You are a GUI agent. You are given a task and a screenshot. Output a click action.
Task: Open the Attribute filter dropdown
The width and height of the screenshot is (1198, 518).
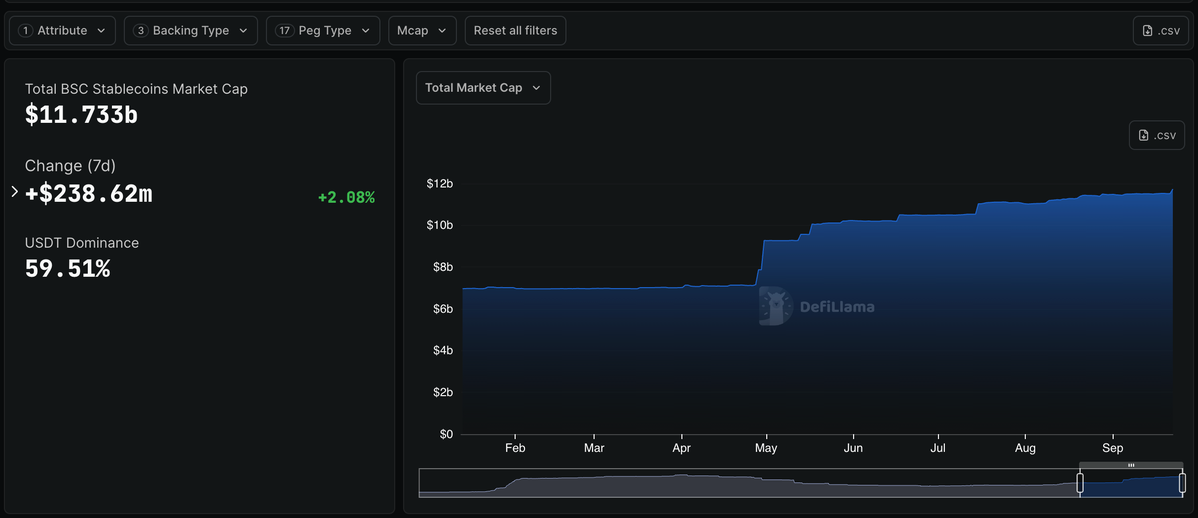[x=62, y=31]
